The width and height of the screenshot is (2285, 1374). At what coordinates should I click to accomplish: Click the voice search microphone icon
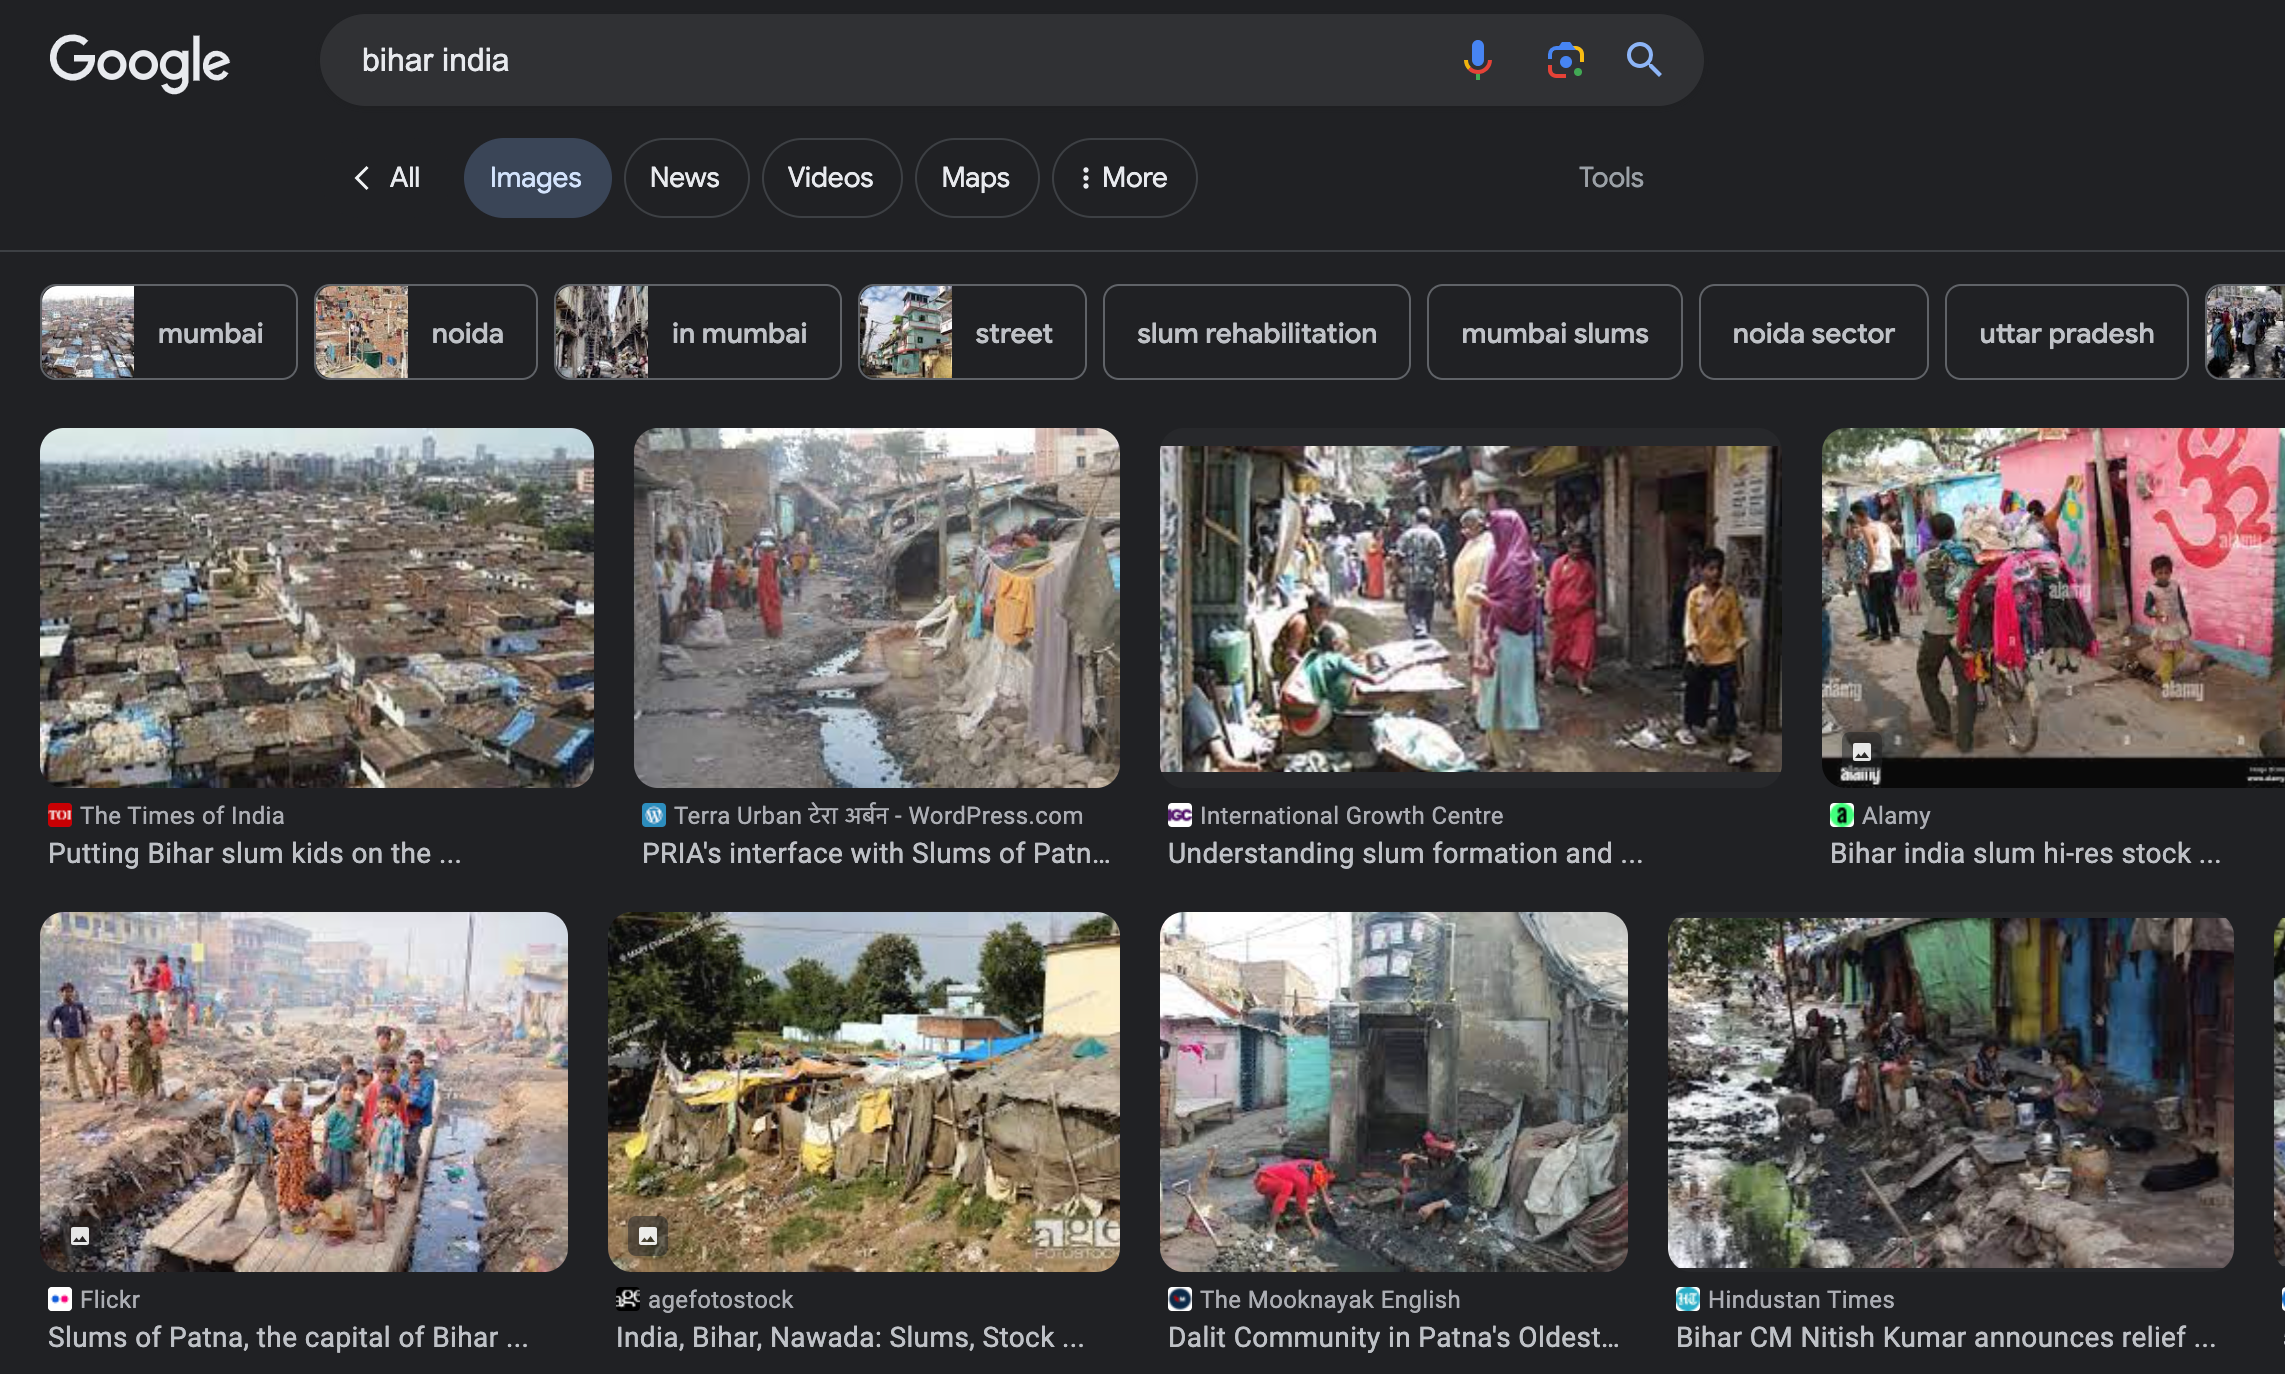1477,60
